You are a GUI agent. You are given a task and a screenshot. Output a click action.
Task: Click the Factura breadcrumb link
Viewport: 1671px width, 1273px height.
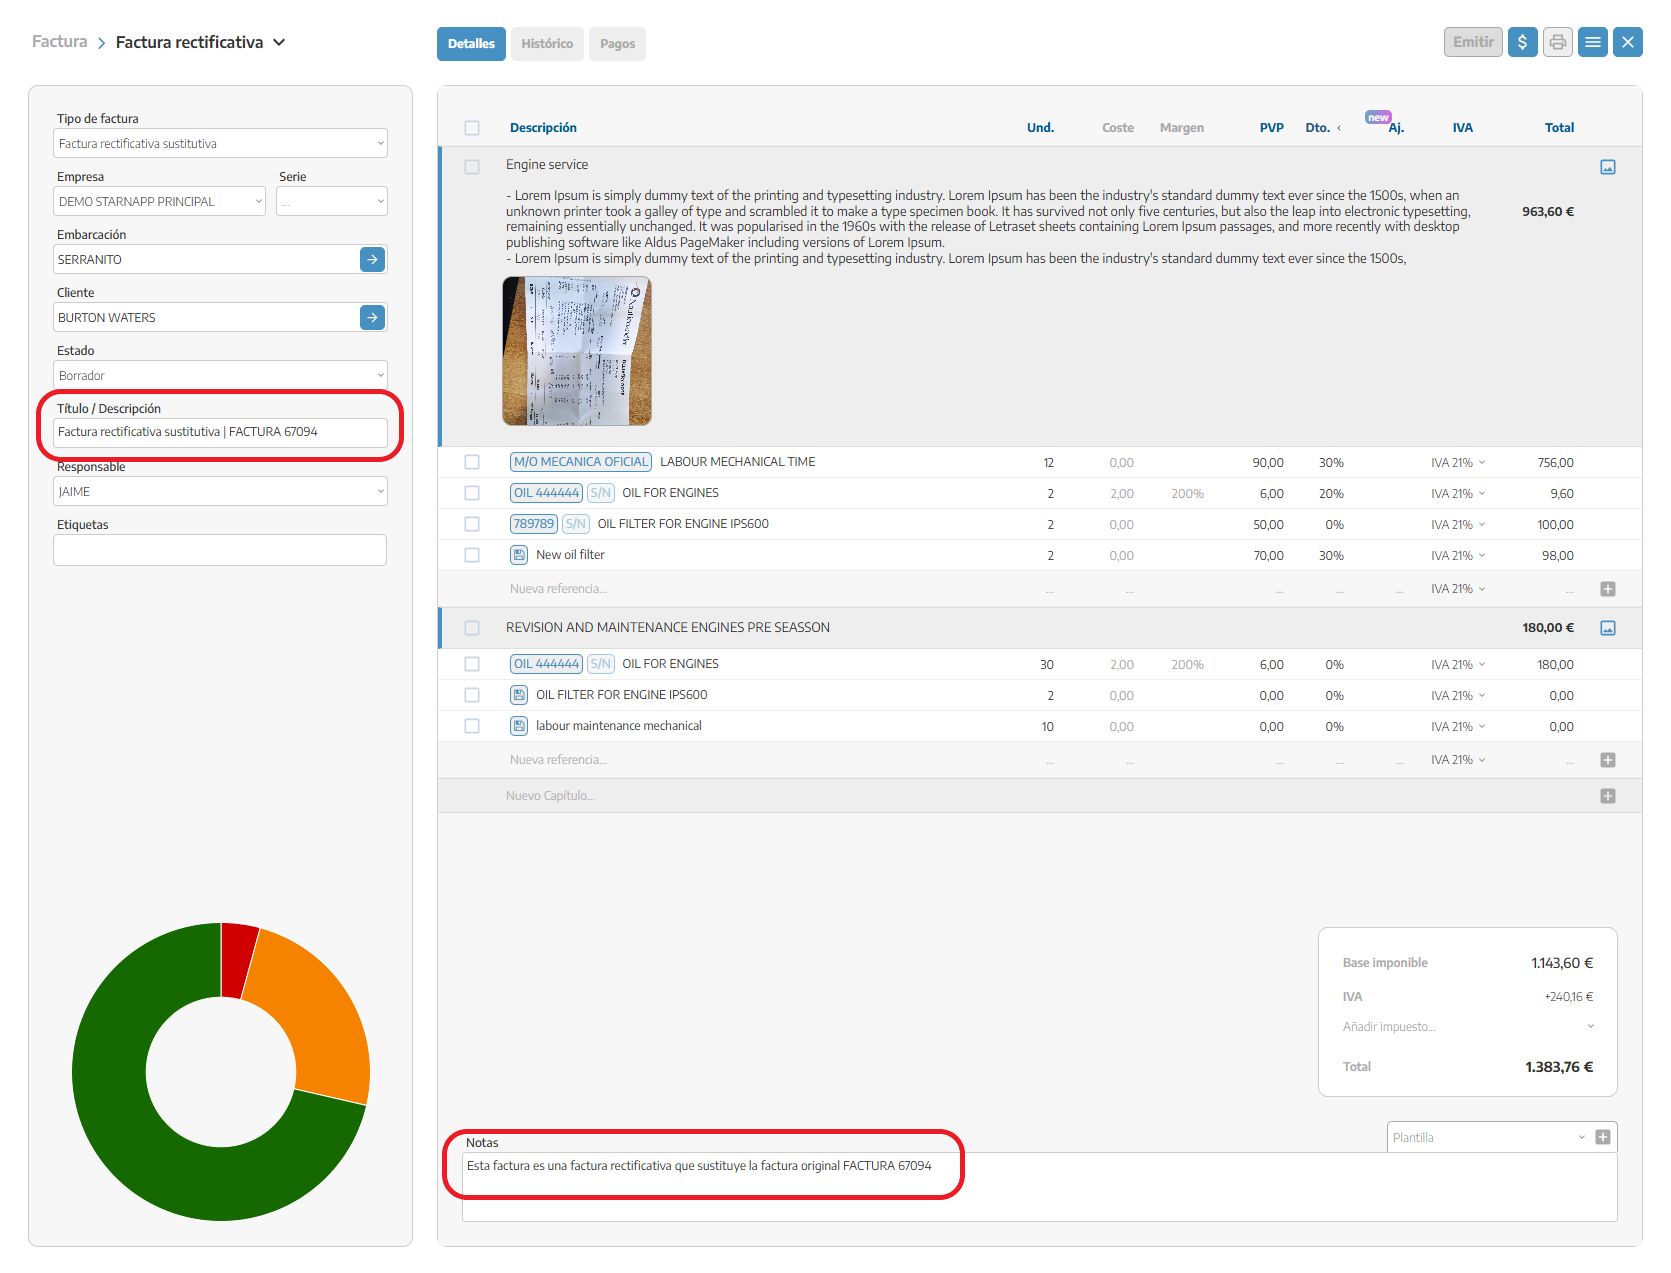(59, 42)
